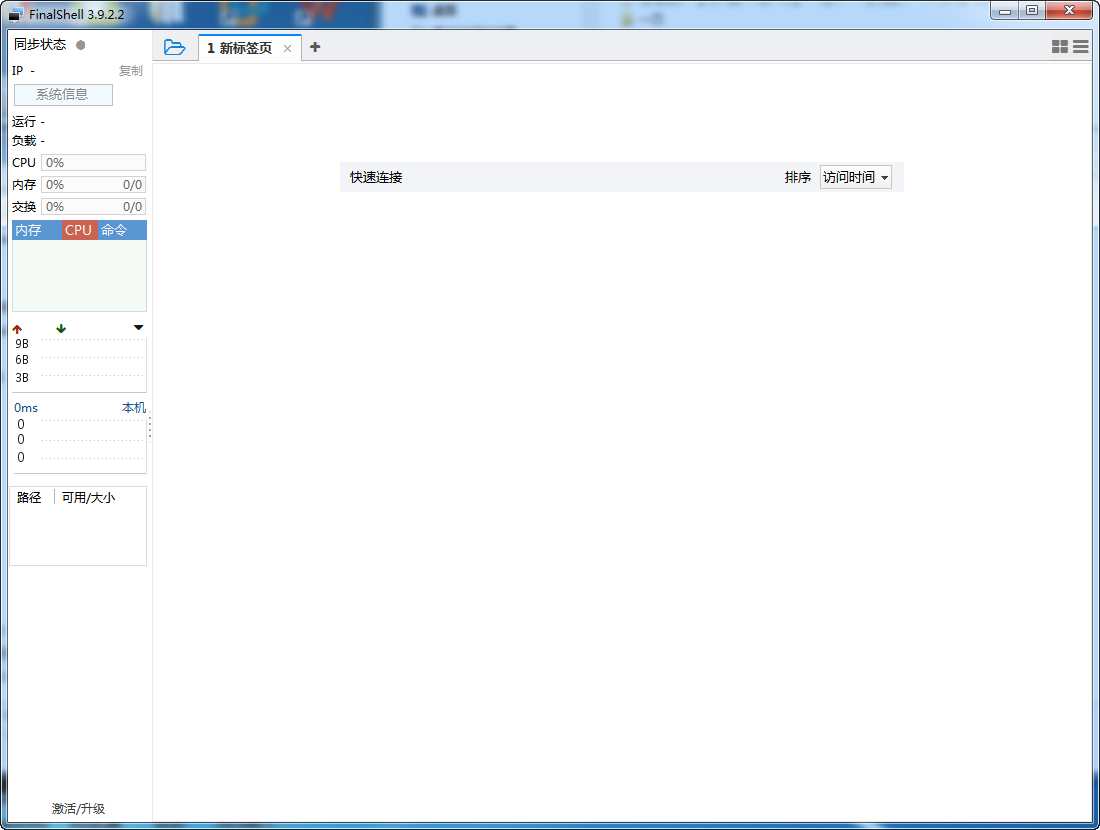Select the 内存 monitor tab
The height and width of the screenshot is (830, 1100).
point(27,230)
